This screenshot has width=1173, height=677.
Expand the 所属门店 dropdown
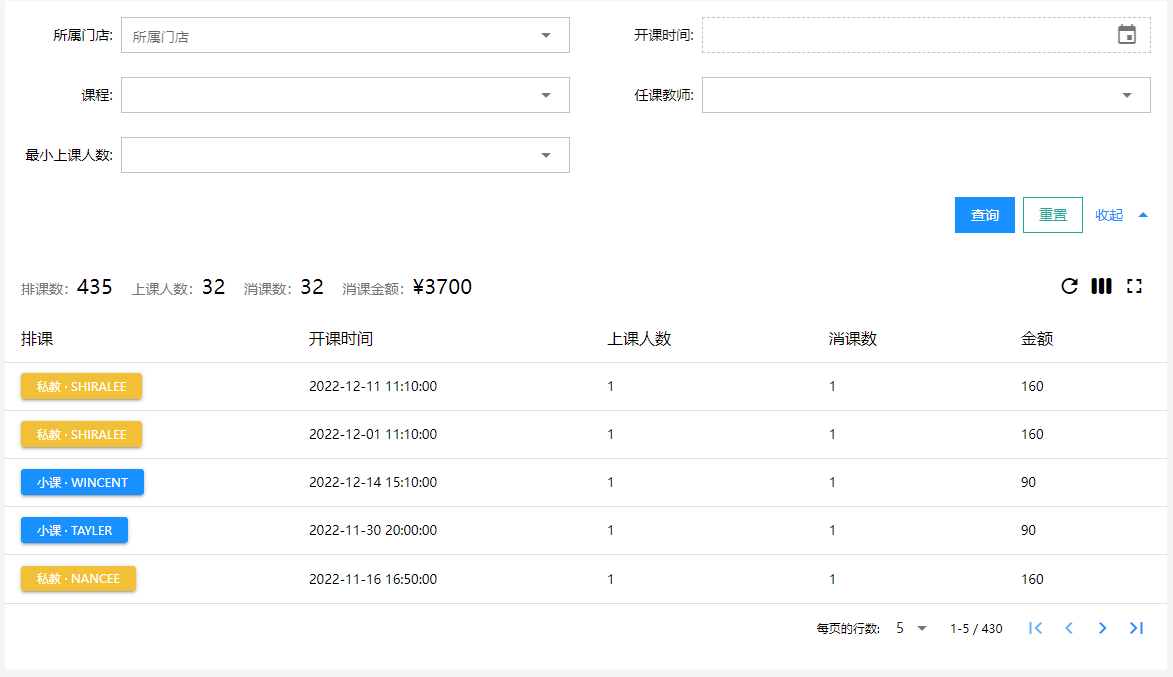[546, 35]
